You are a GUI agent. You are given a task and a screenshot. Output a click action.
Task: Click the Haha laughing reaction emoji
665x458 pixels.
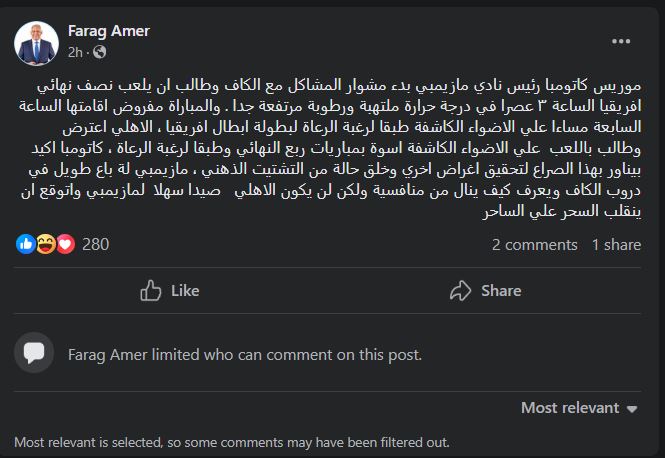[x=43, y=243]
